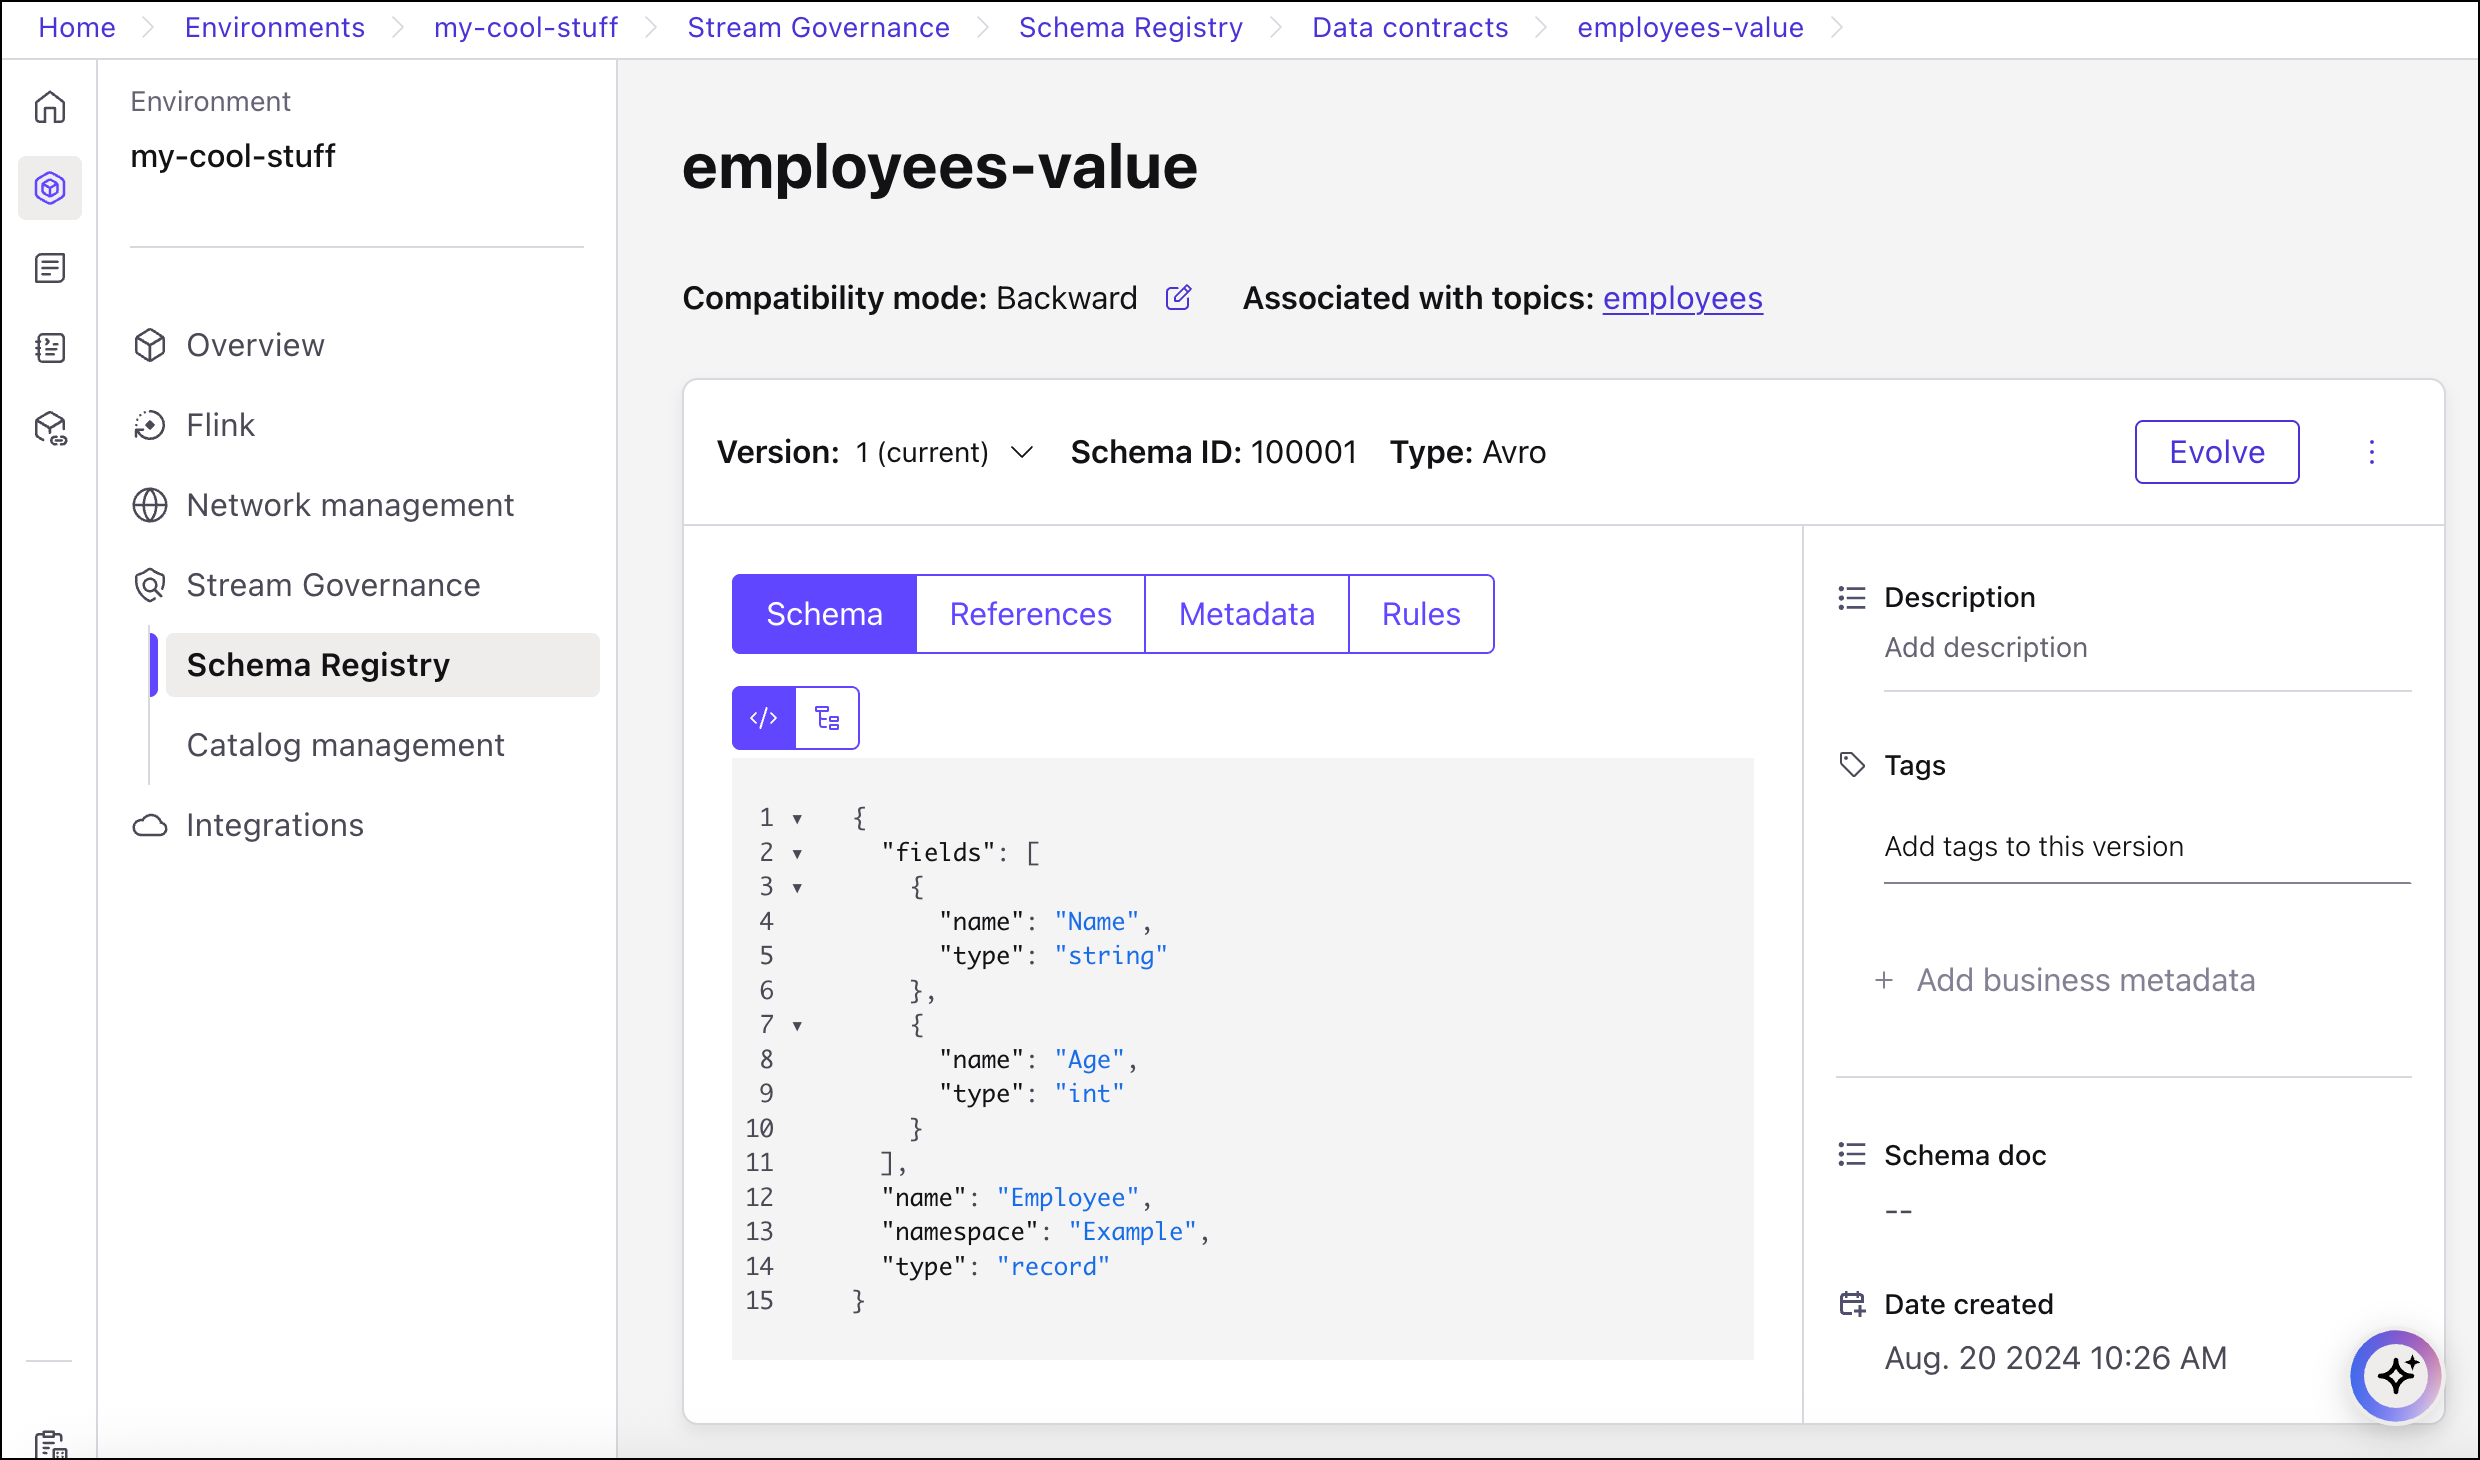
Task: Switch to the References tab
Action: coord(1030,614)
